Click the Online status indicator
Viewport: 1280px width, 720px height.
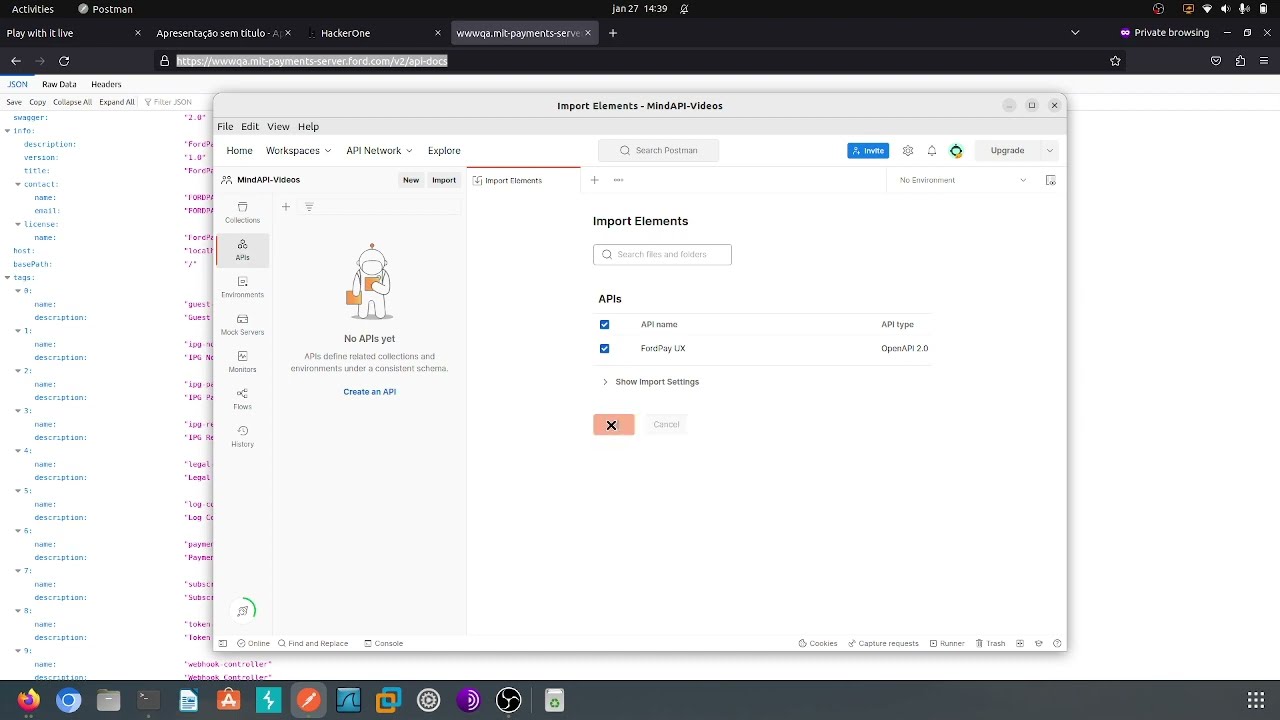253,643
